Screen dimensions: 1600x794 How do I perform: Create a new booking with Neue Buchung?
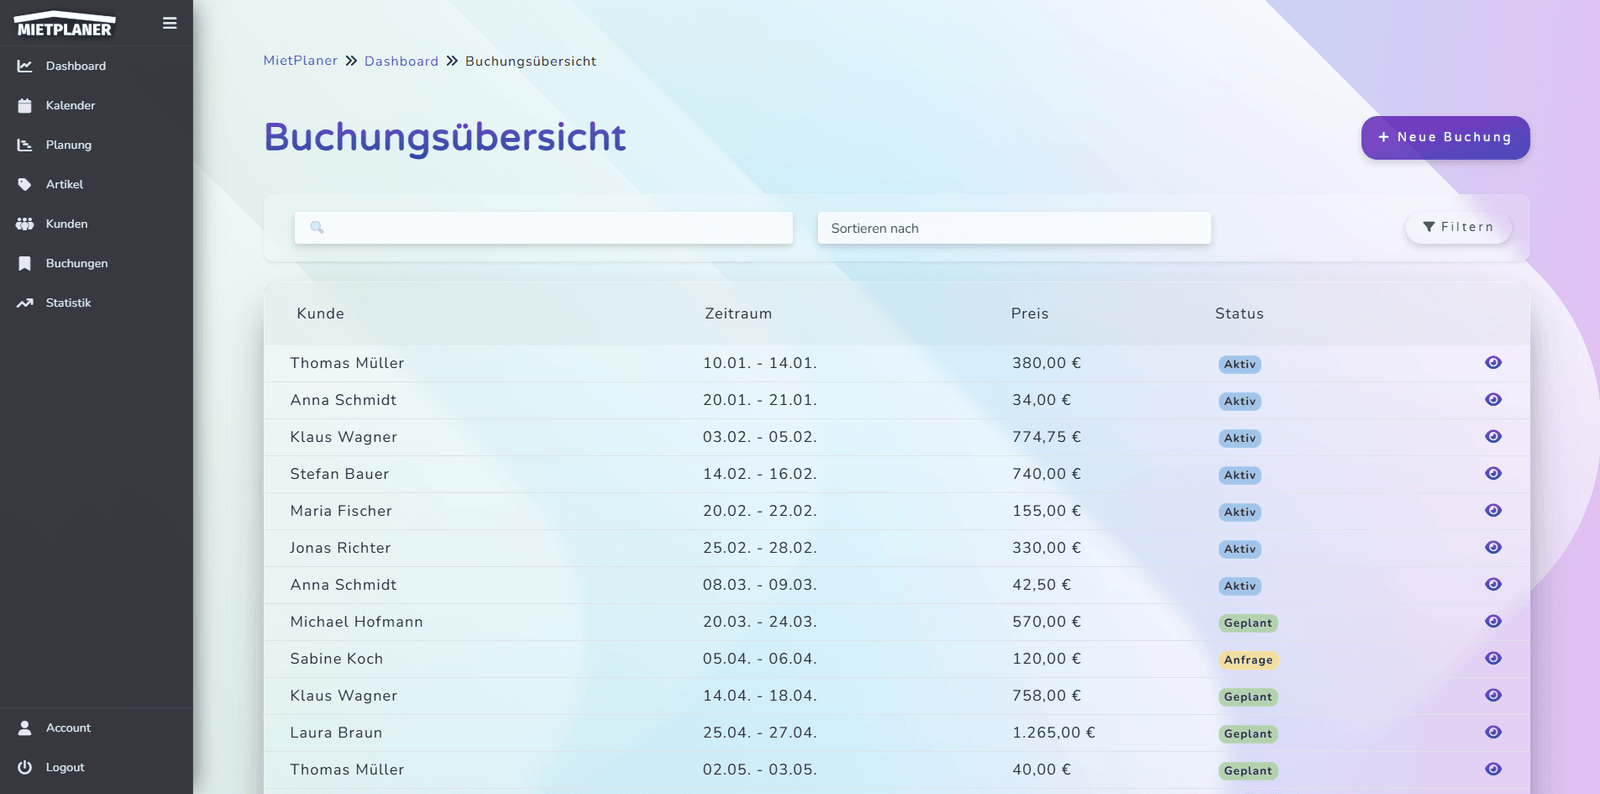coord(1445,138)
